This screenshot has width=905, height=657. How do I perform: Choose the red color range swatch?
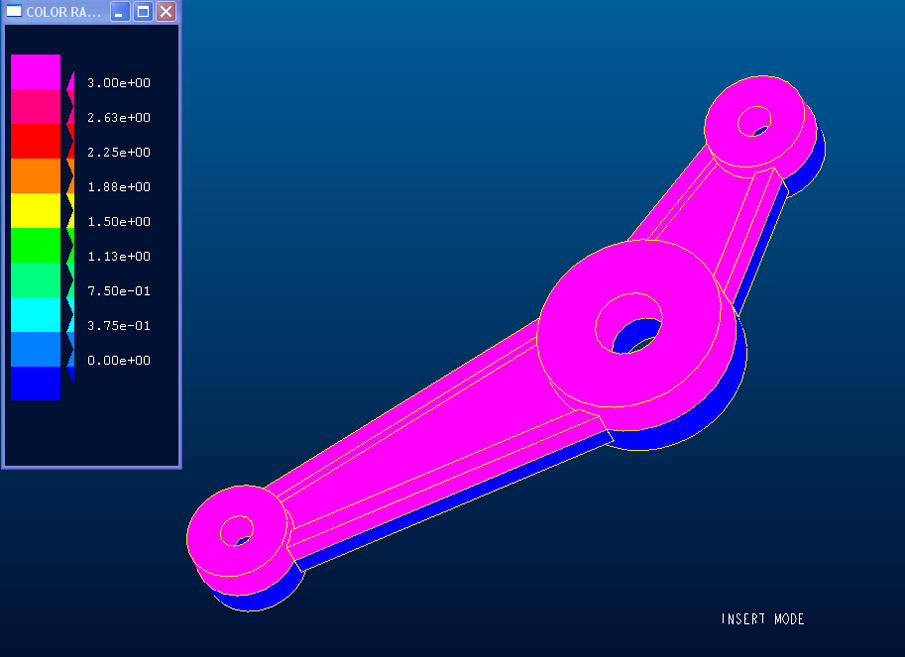[36, 141]
